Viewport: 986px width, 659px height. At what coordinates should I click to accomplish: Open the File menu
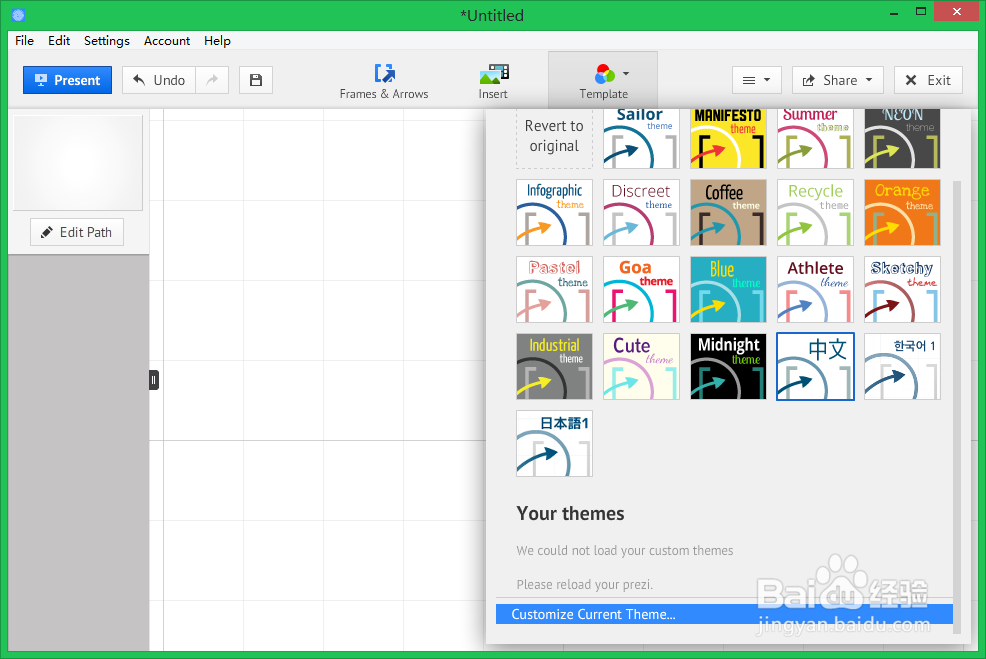coord(25,40)
